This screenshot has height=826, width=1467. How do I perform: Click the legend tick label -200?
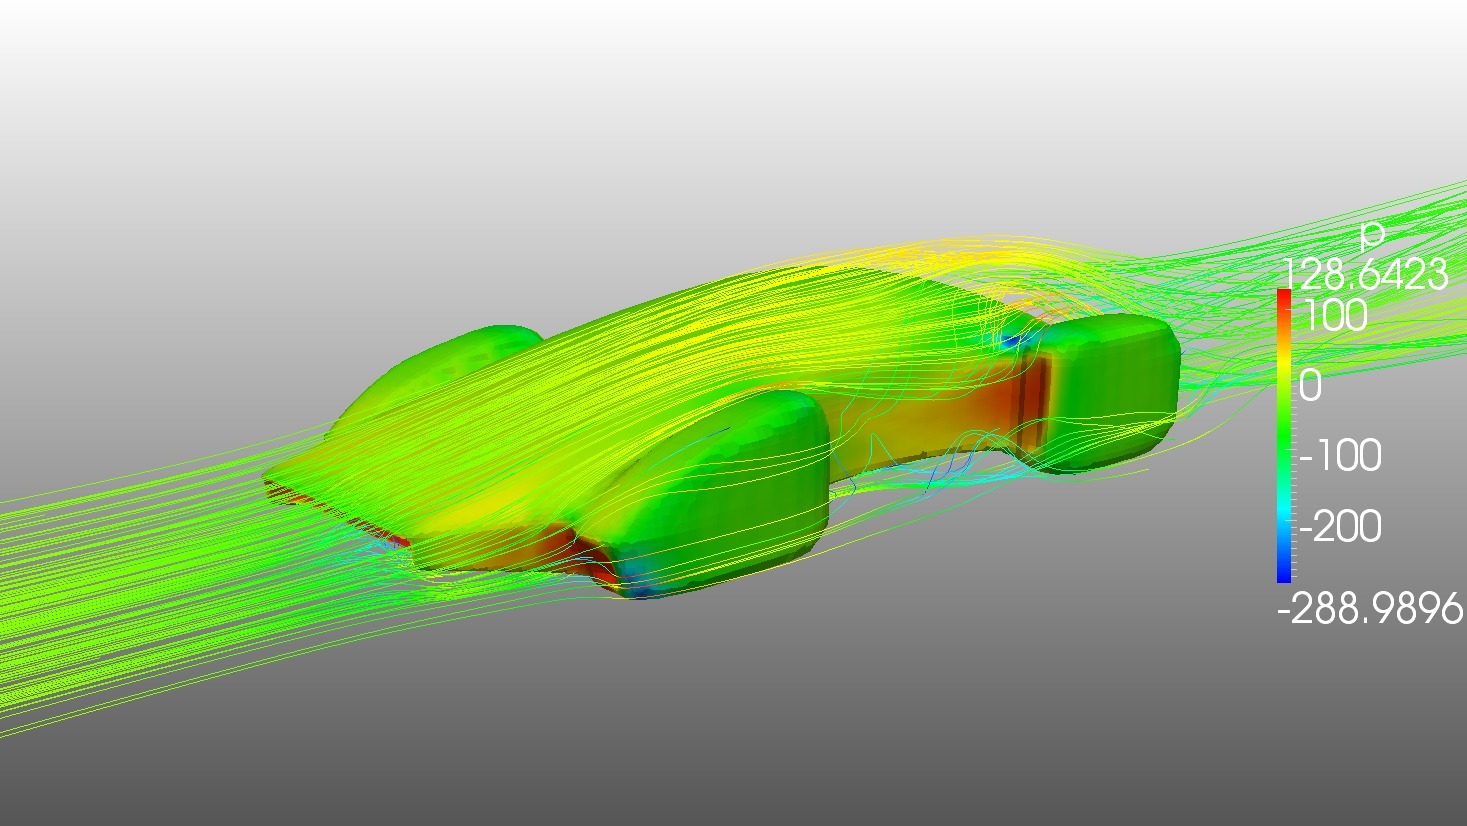tap(1340, 526)
